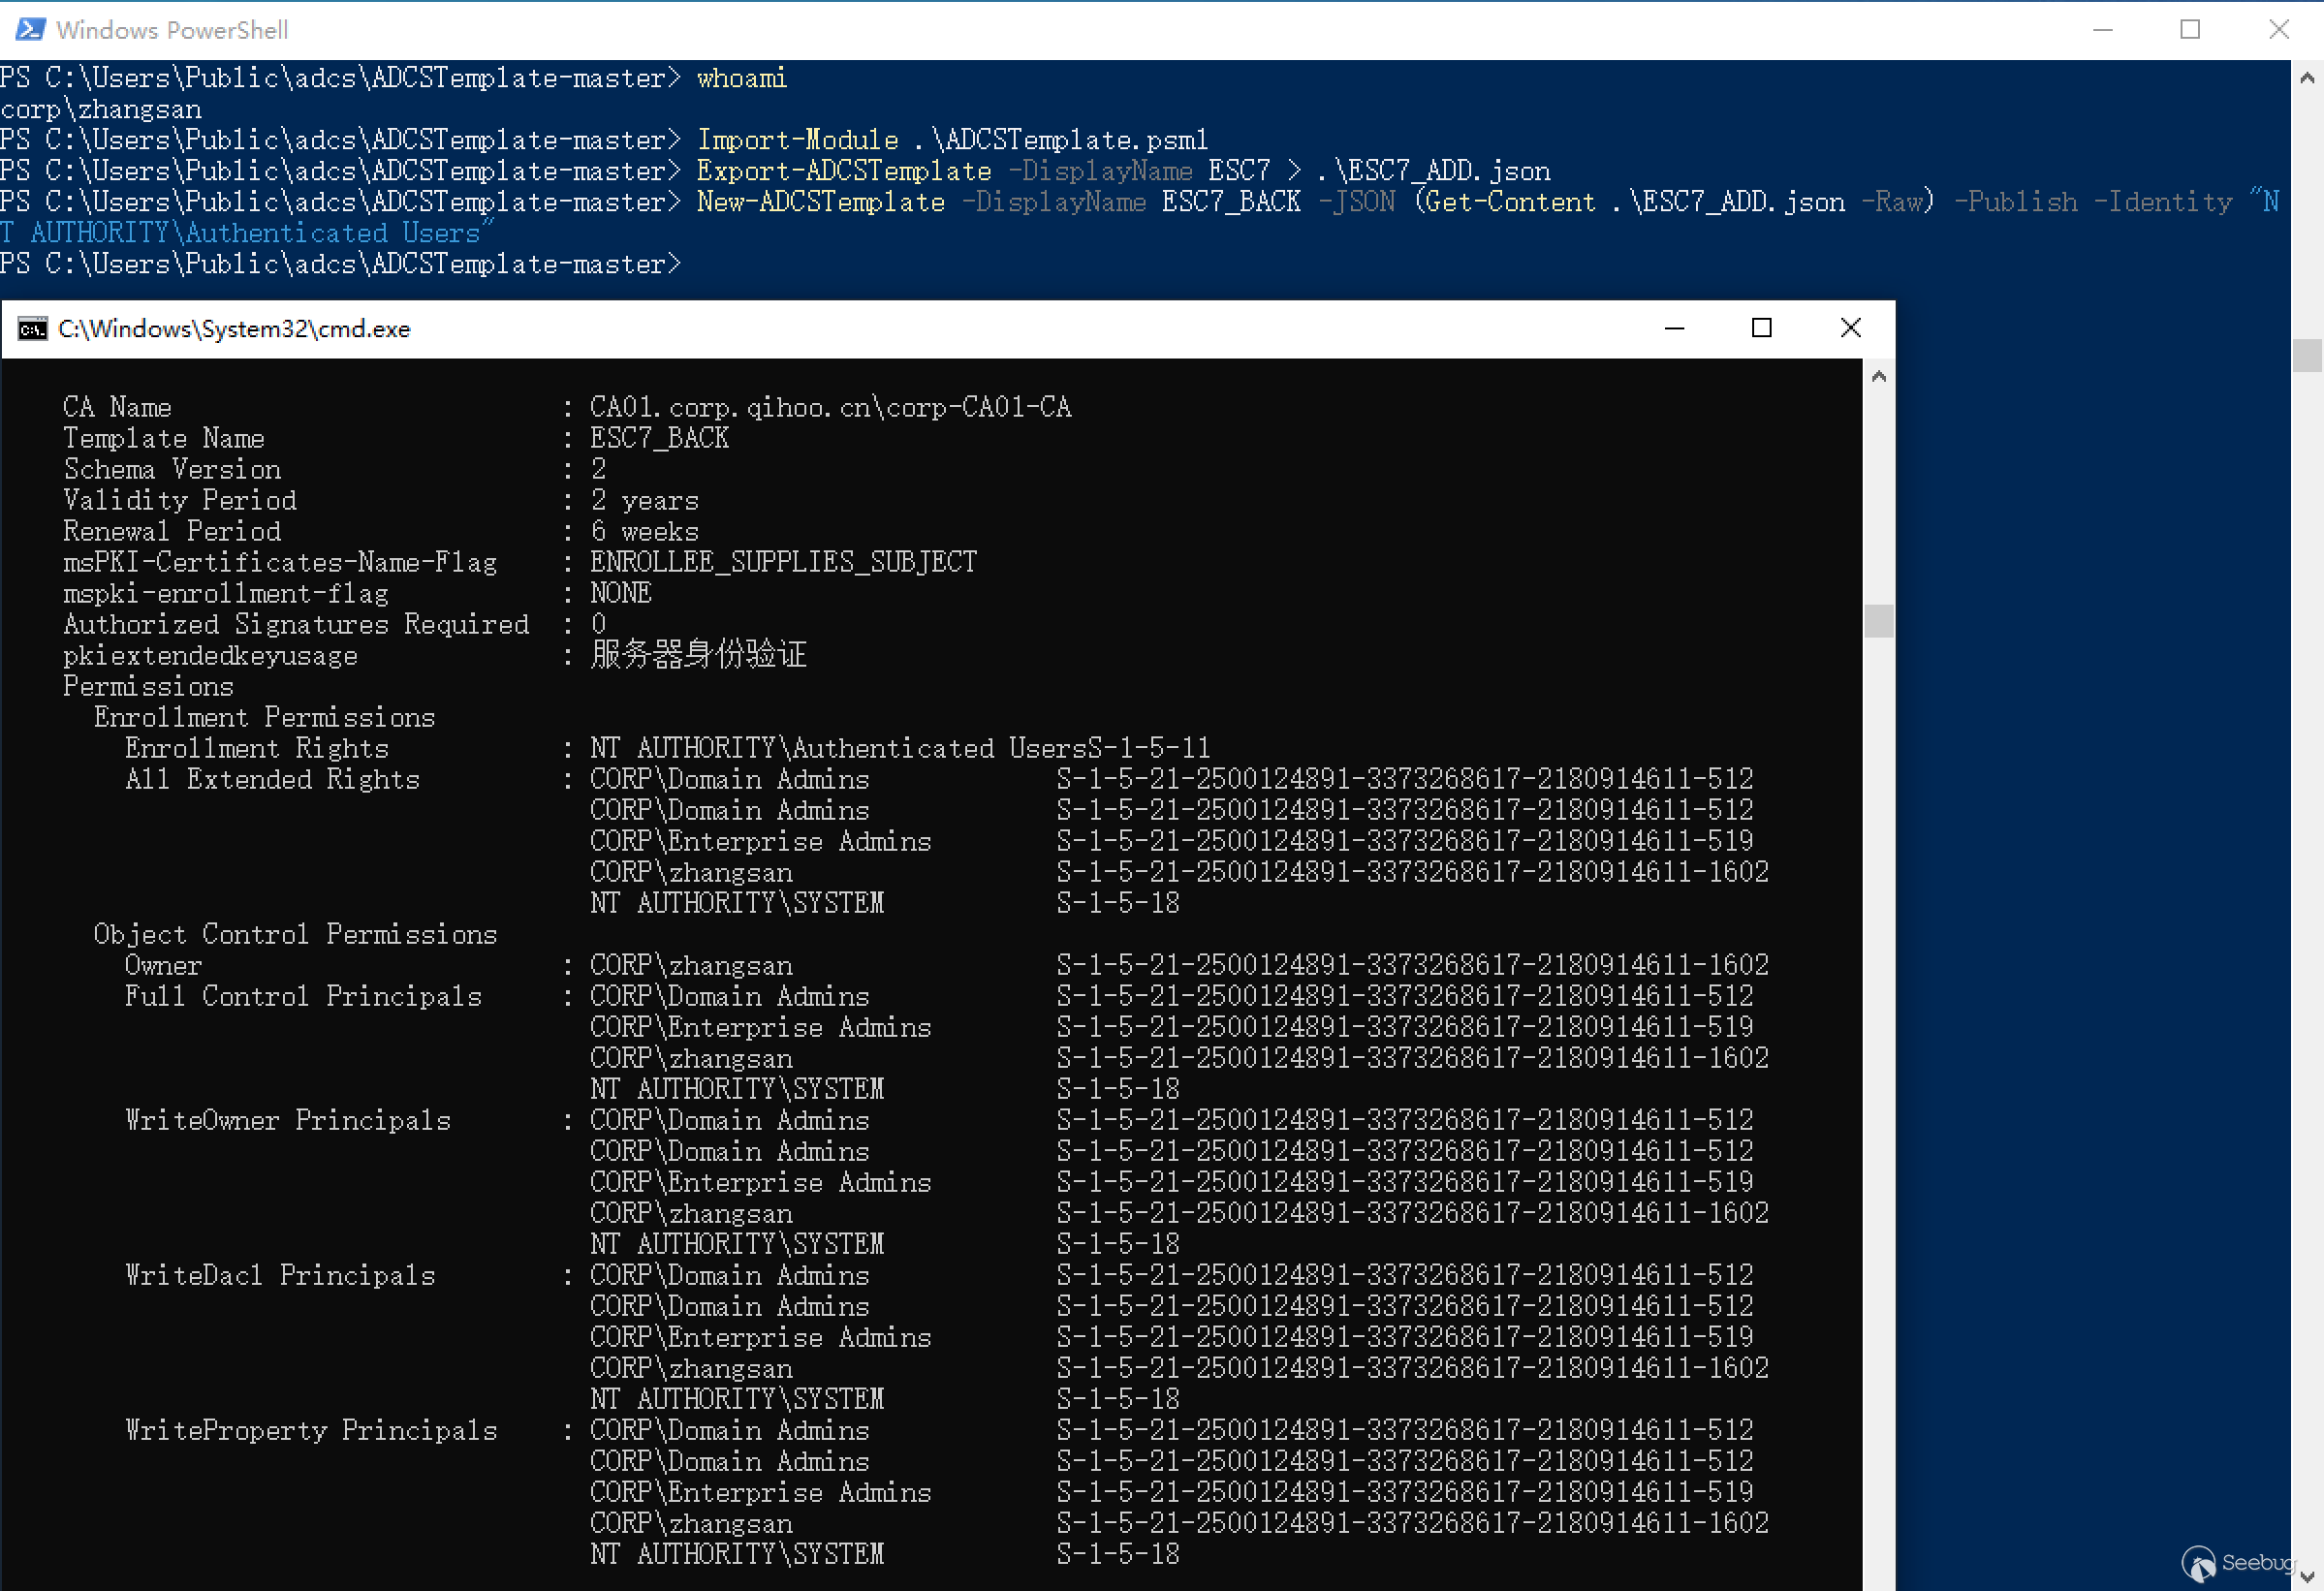
Task: Click the PowerShell icon in title bar
Action: tap(30, 29)
